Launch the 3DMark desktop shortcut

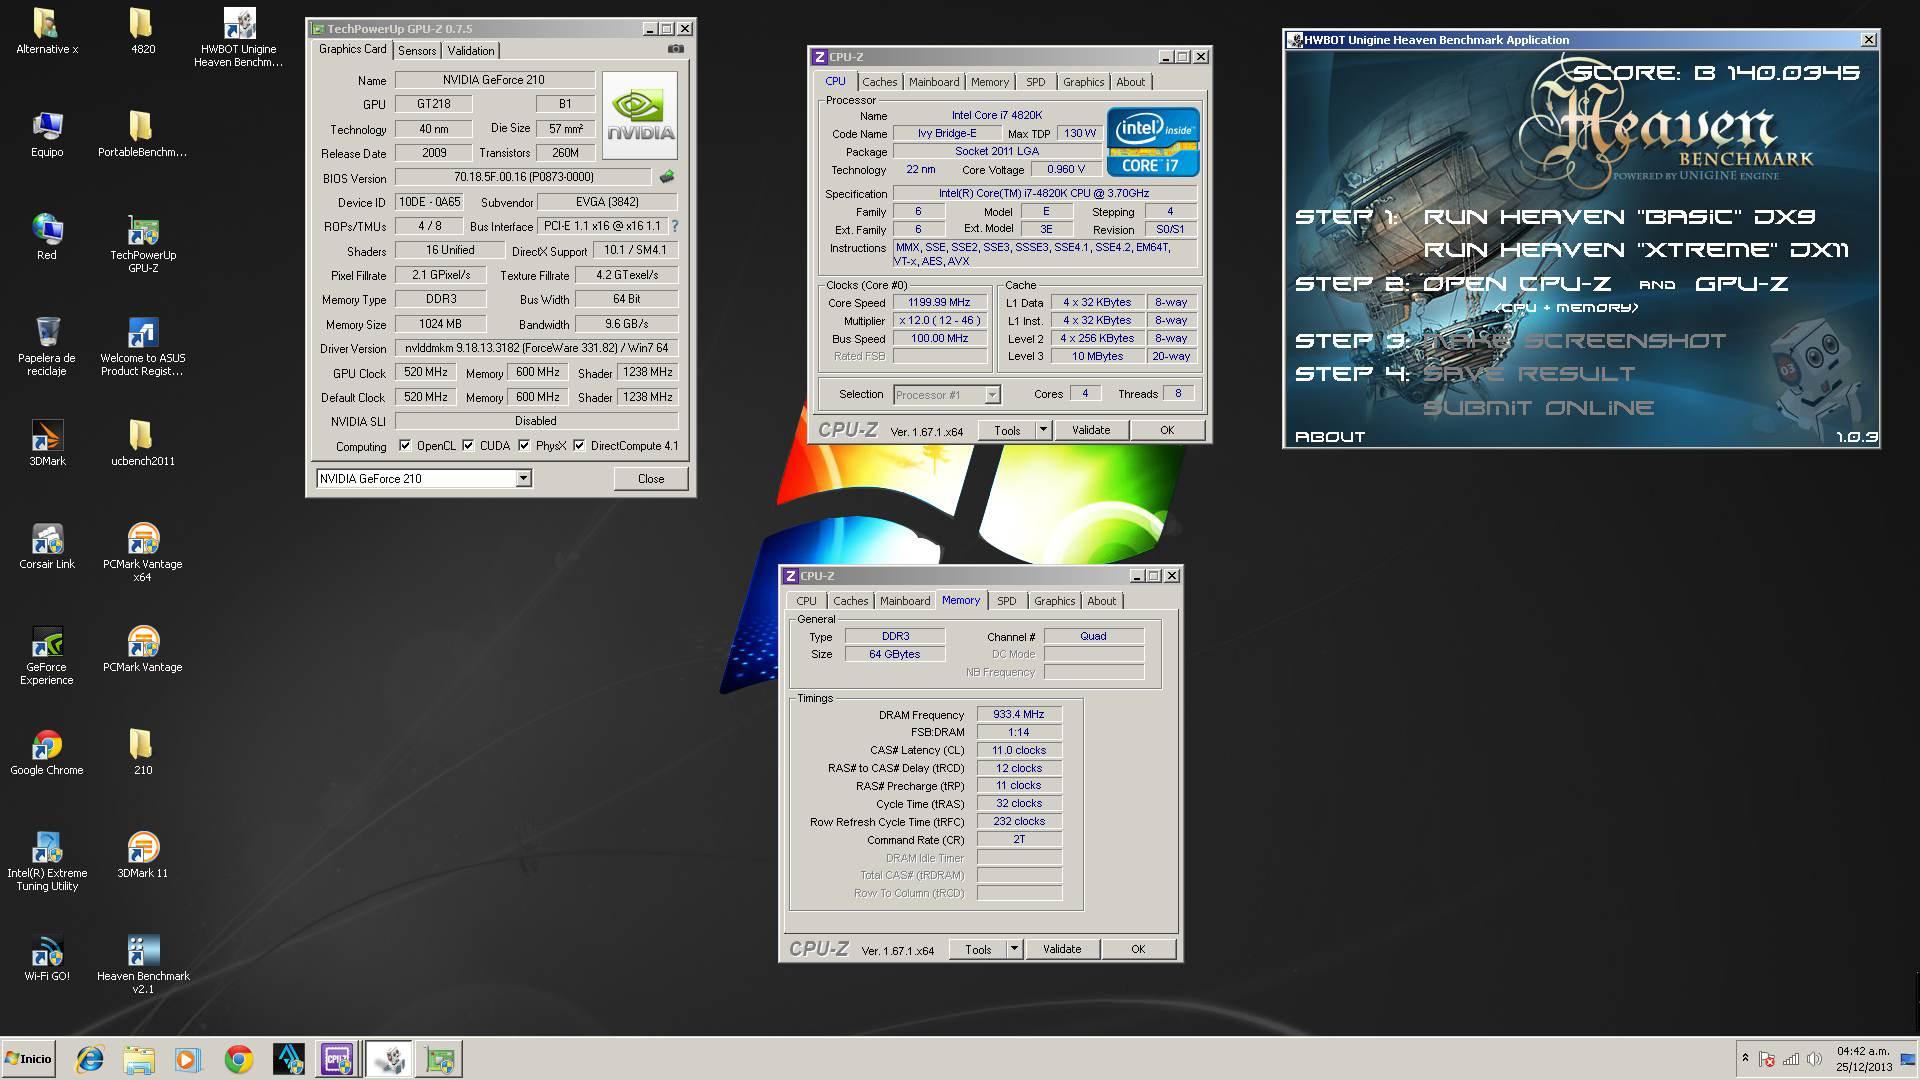46,443
